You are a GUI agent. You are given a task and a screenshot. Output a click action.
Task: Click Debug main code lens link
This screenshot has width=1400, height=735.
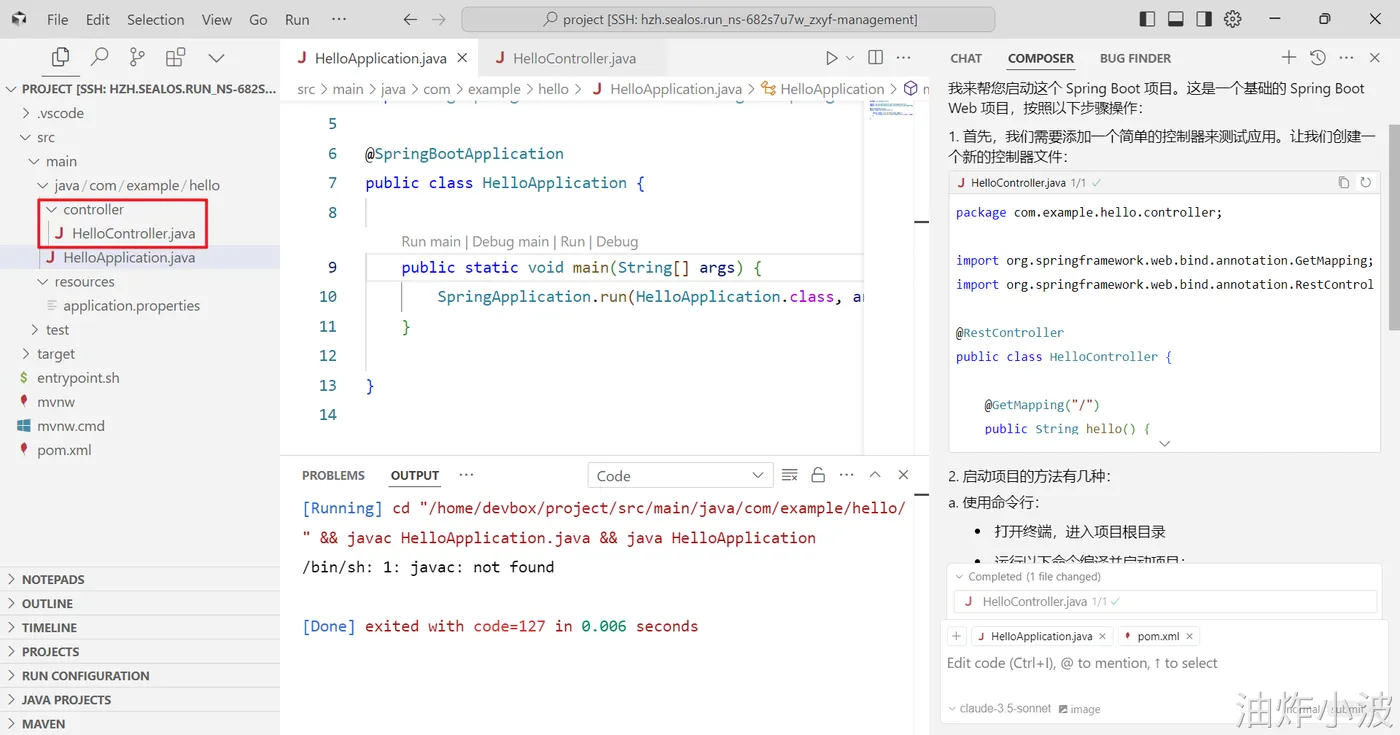[x=510, y=241]
